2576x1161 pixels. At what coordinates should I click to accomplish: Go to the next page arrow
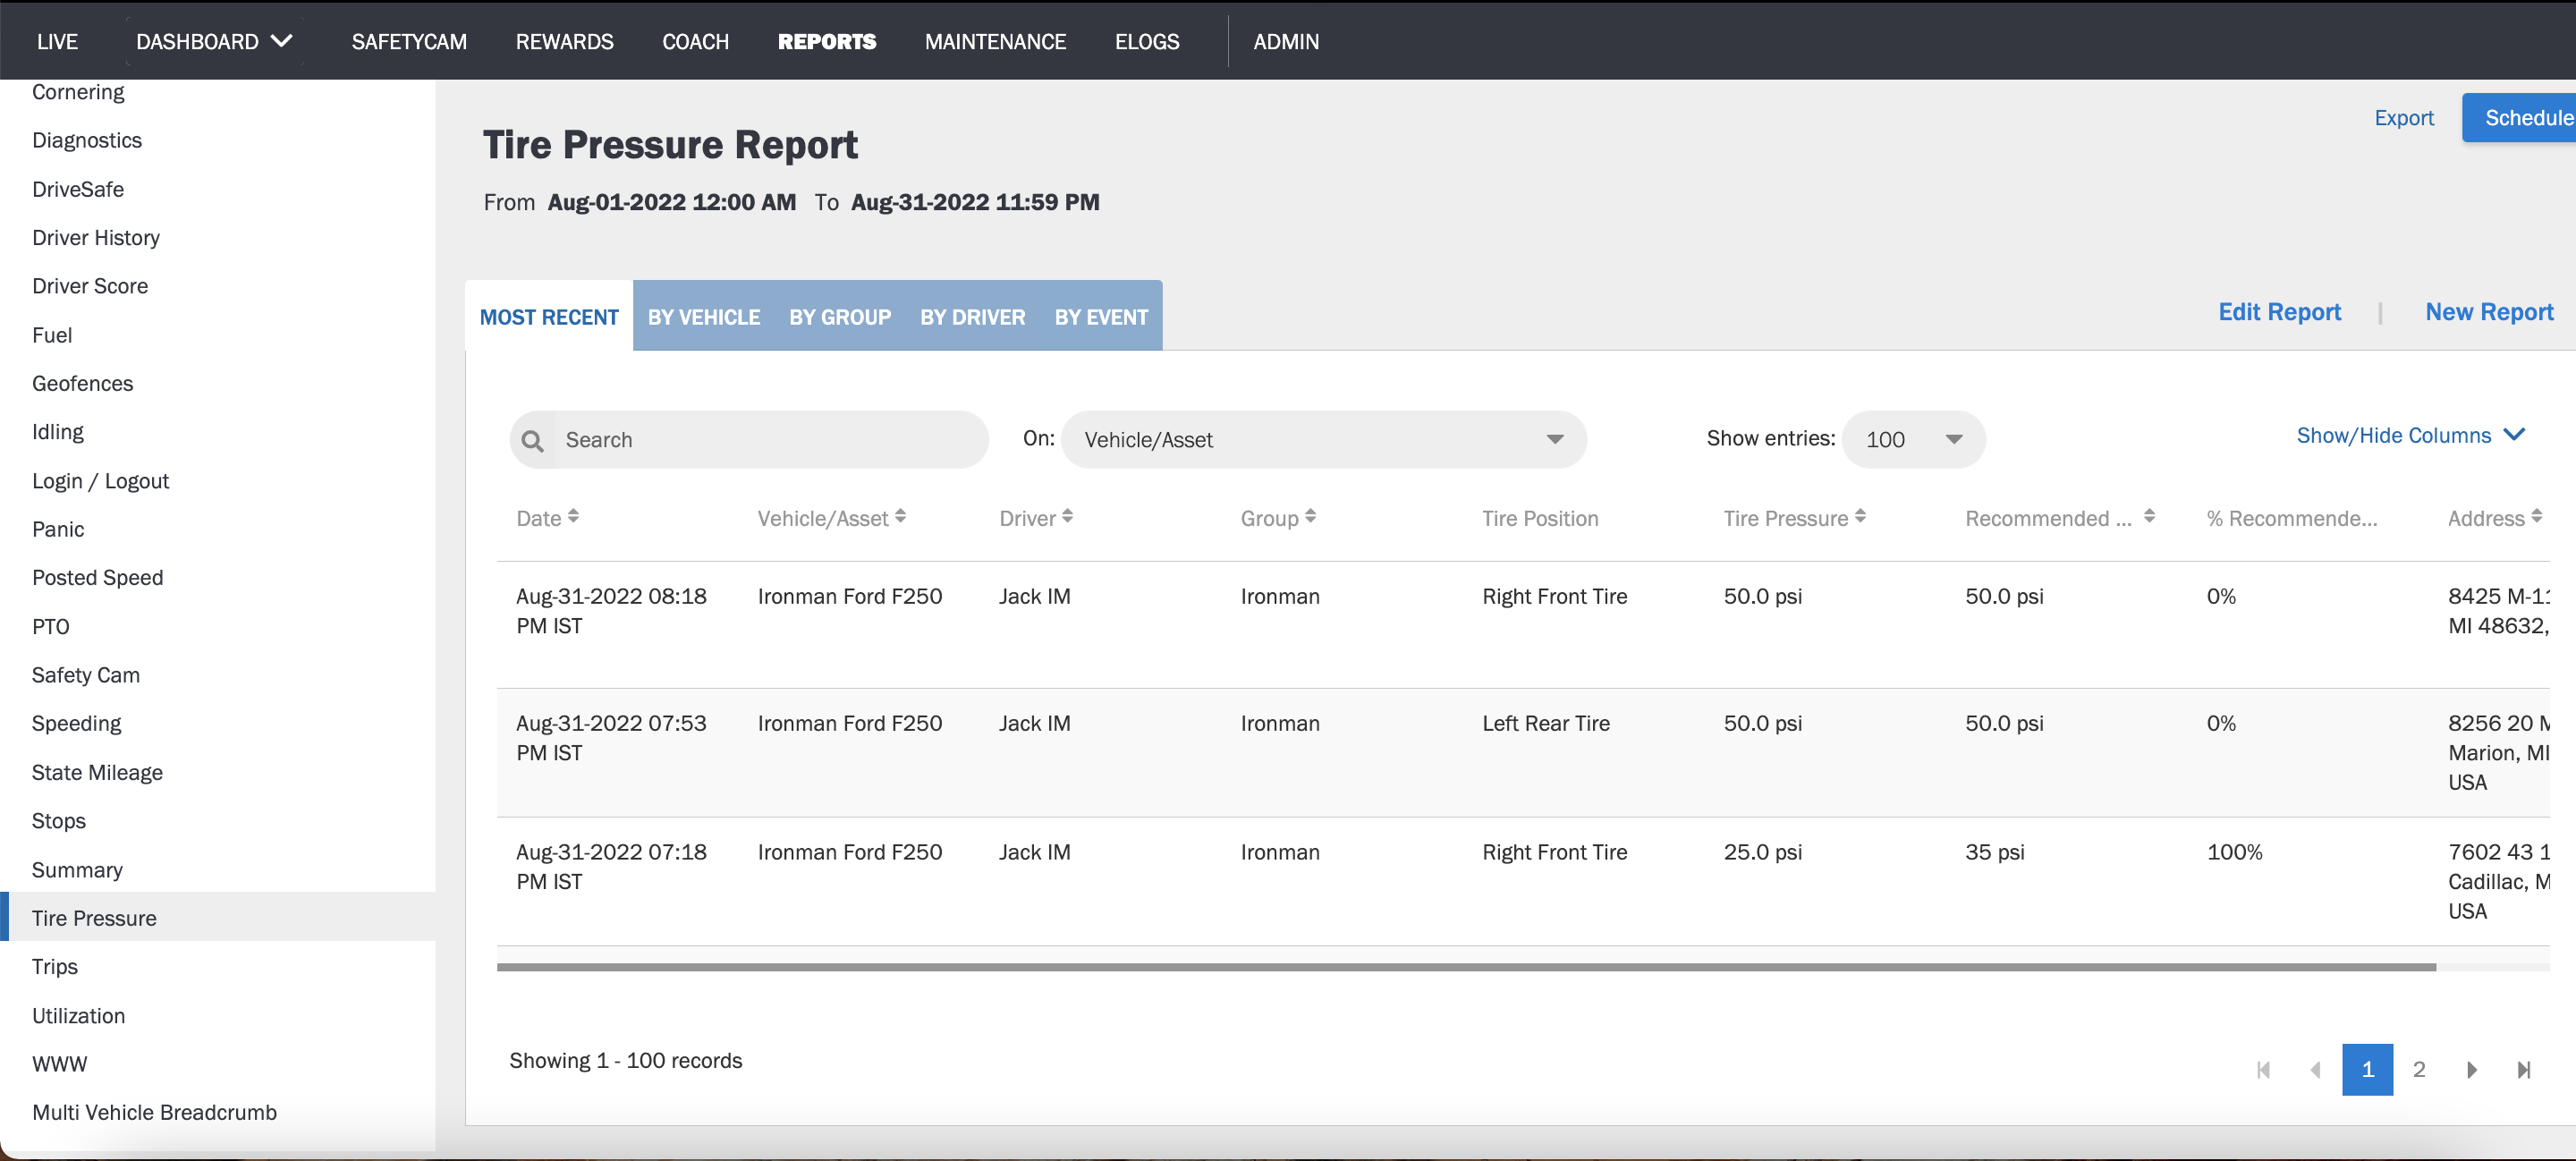(x=2472, y=1069)
